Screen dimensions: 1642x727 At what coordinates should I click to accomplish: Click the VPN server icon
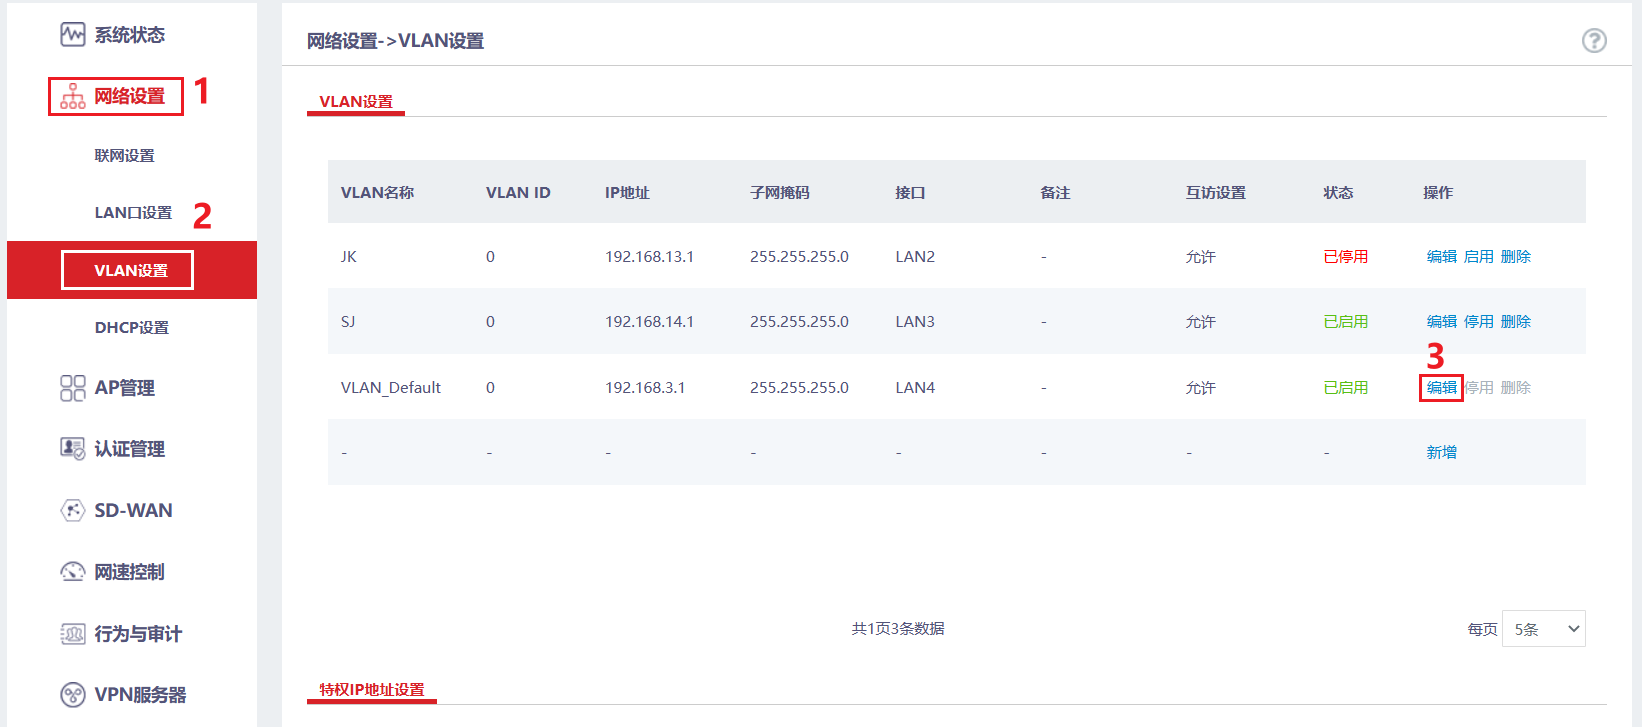[73, 695]
